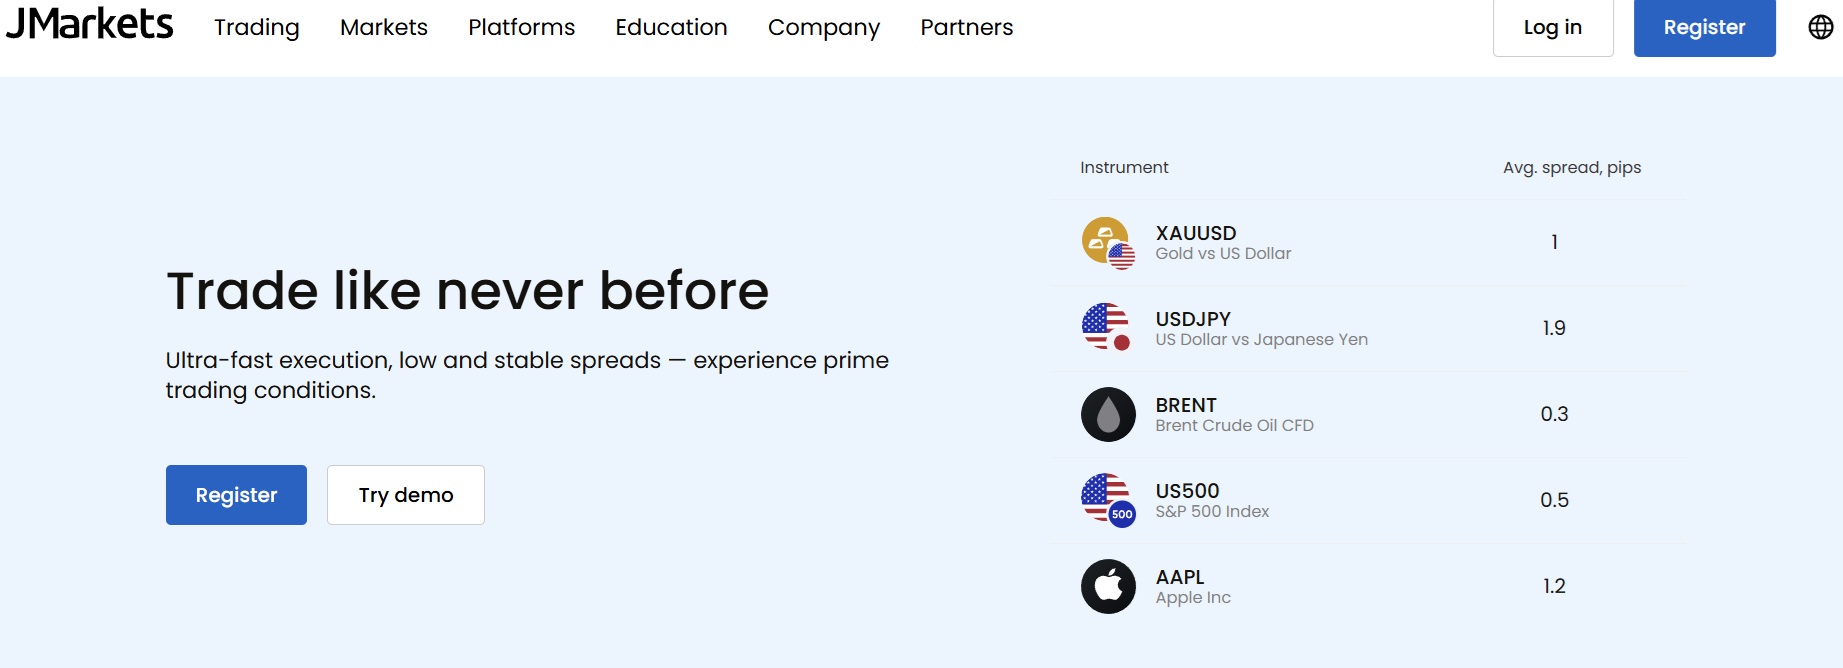Expand the Company menu
The width and height of the screenshot is (1843, 668).
point(824,27)
